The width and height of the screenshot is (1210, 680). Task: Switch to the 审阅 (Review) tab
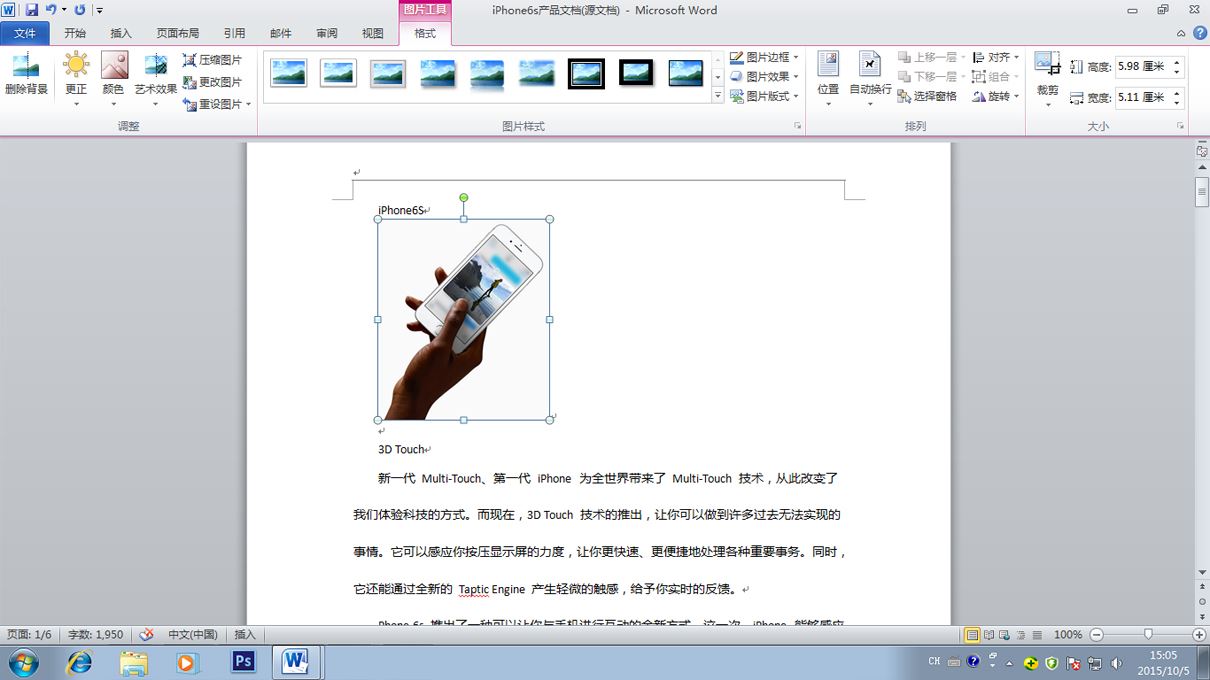(327, 33)
